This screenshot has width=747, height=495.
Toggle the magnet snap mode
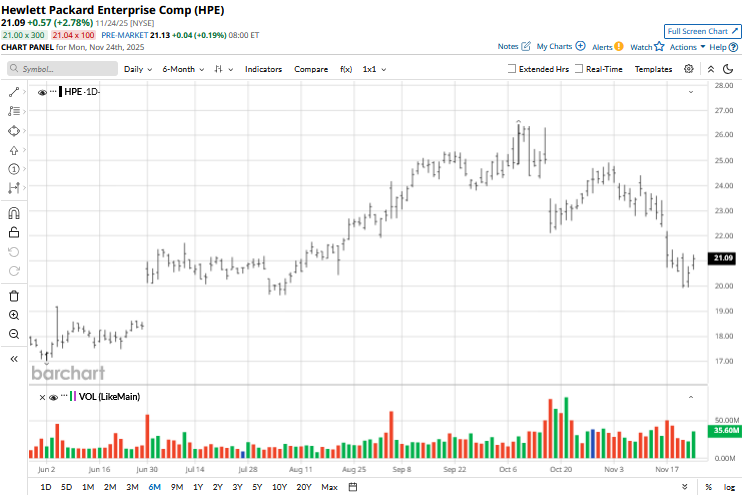(14, 213)
